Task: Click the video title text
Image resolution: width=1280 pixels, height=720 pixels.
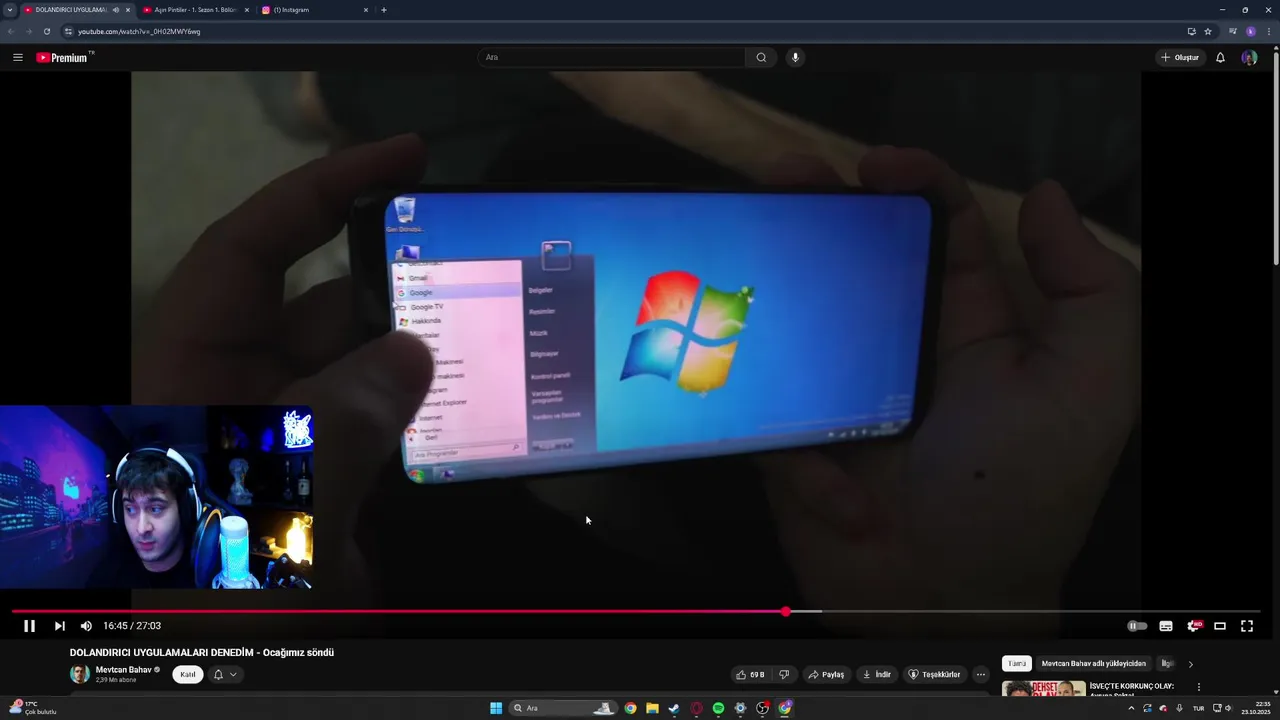Action: [x=202, y=652]
